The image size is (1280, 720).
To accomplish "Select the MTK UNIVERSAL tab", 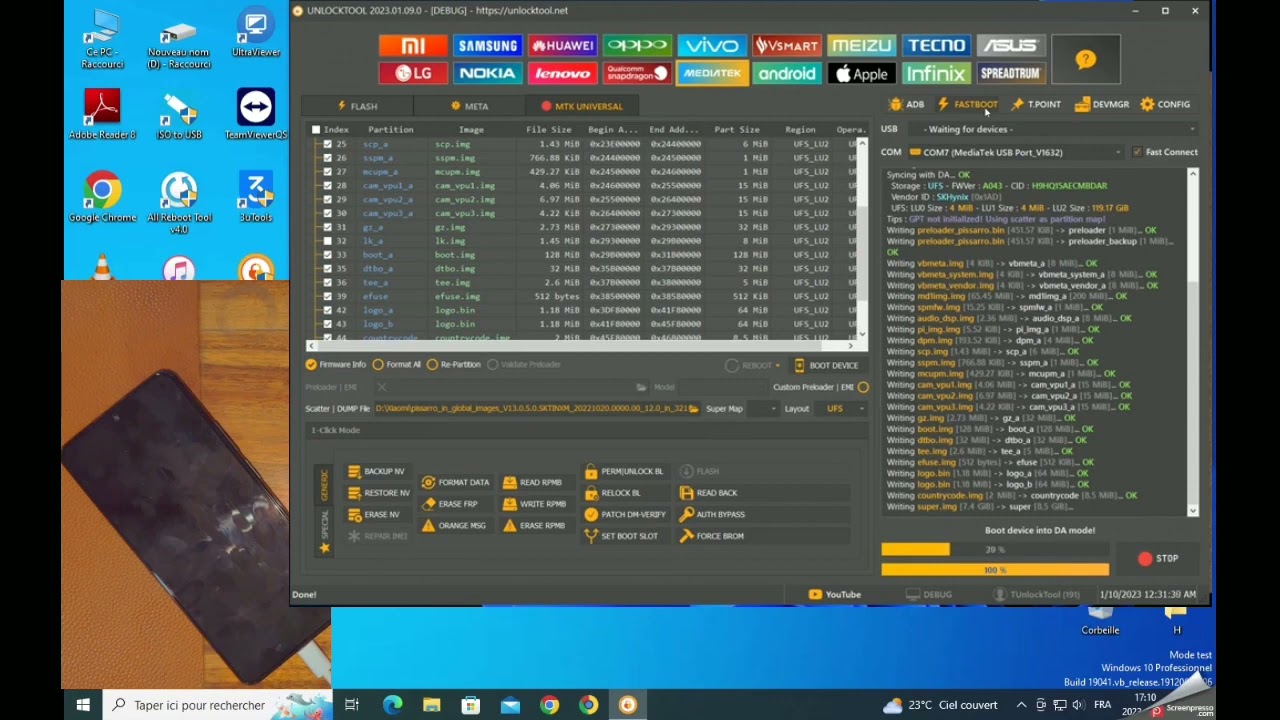I will click(x=582, y=106).
